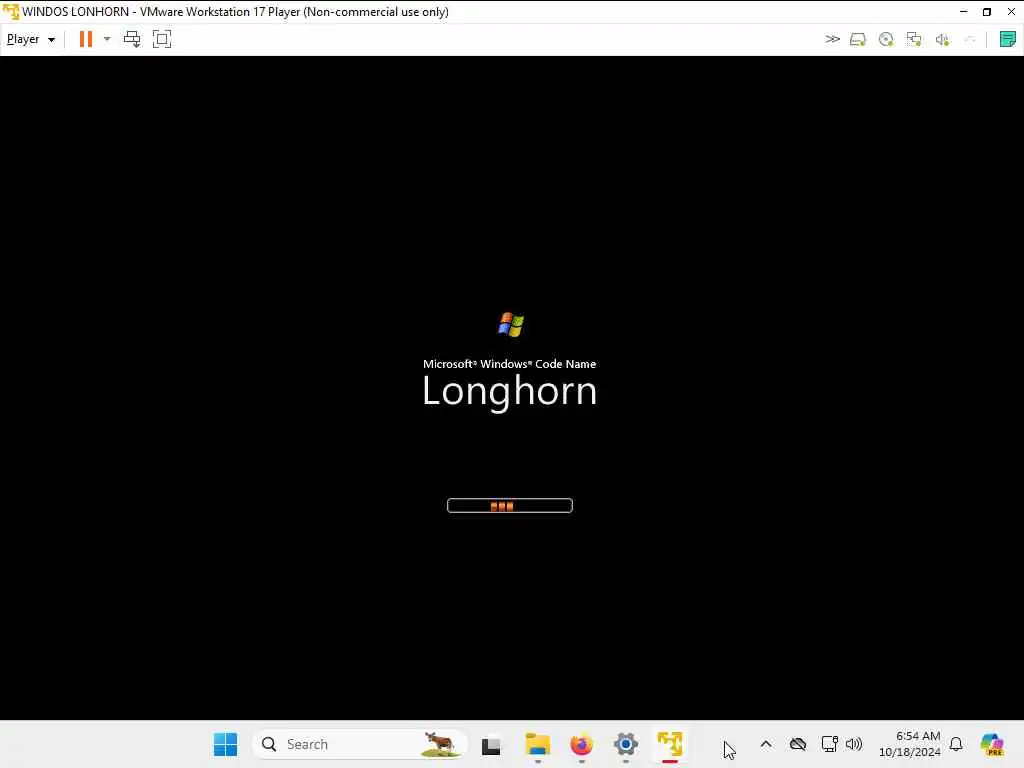Image resolution: width=1024 pixels, height=768 pixels.
Task: Click the Longhorn text in the VM
Action: click(509, 391)
